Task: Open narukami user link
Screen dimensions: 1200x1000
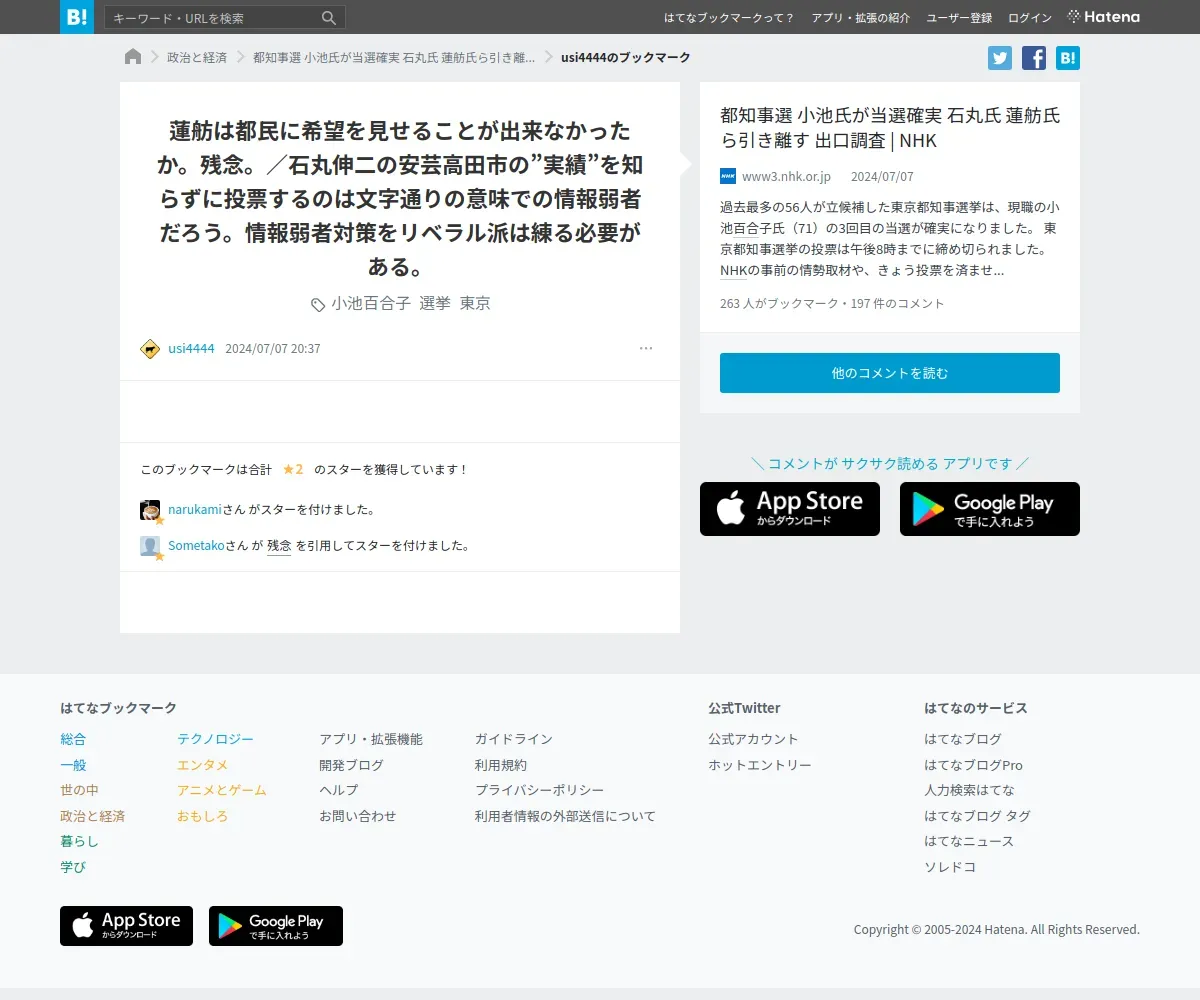Action: 194,510
